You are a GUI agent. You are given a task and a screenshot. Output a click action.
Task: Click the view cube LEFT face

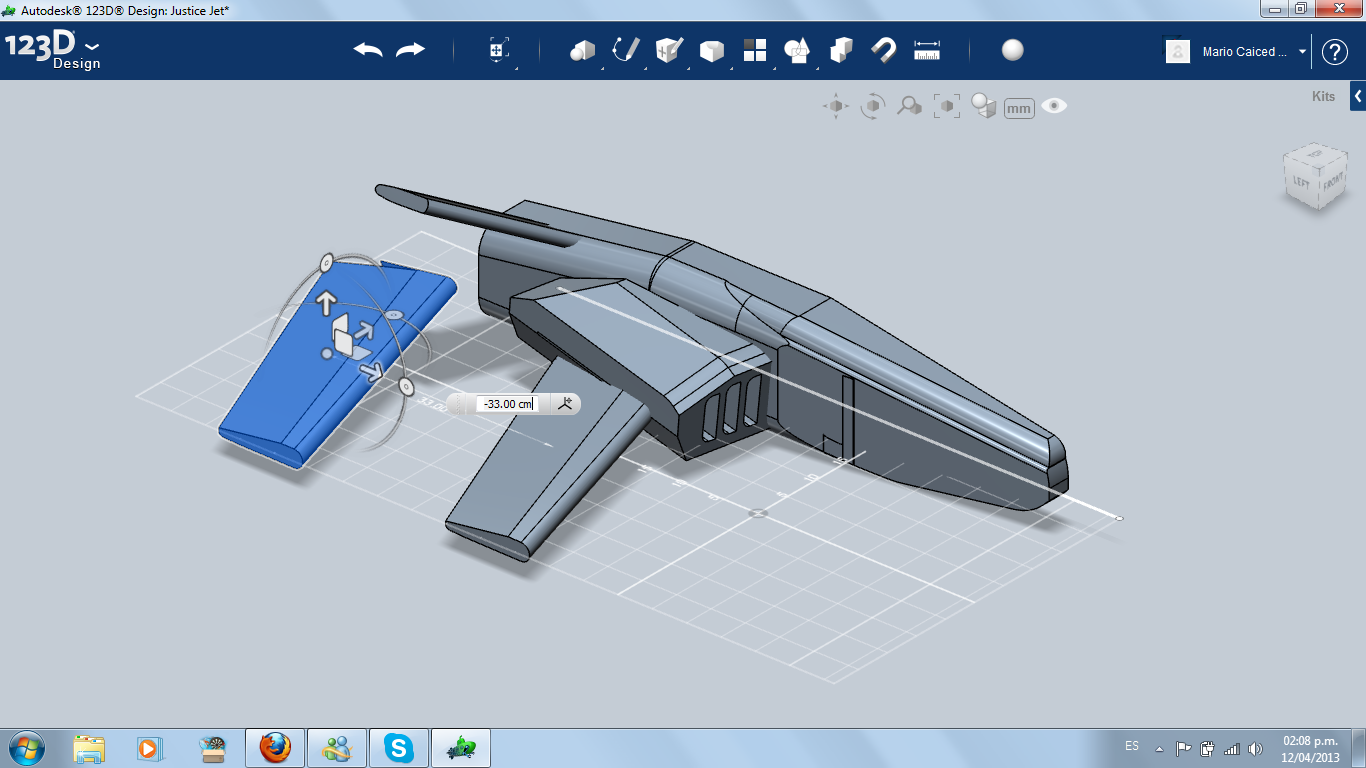coord(1301,182)
